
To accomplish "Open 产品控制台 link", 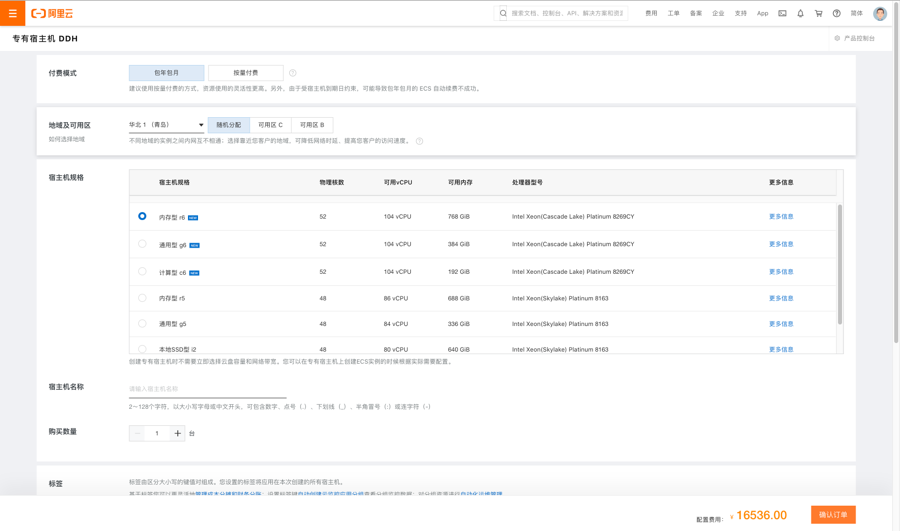I will pos(859,38).
